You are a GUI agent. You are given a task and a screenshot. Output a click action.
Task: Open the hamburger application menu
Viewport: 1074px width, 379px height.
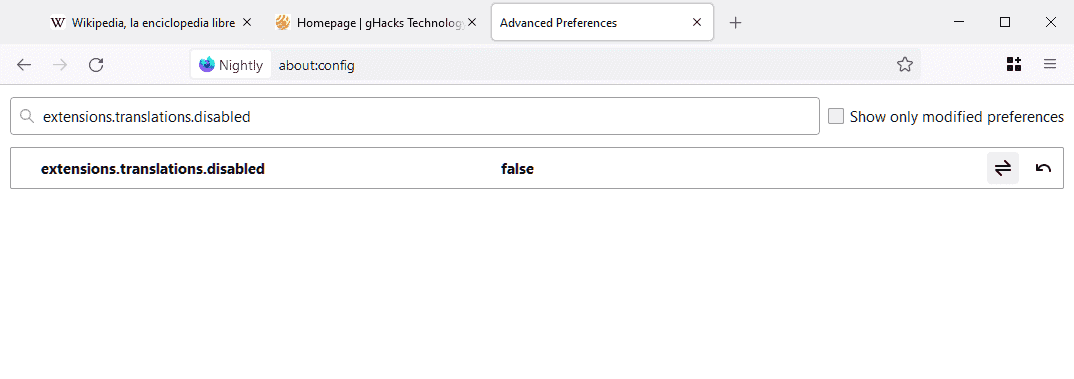[1050, 64]
